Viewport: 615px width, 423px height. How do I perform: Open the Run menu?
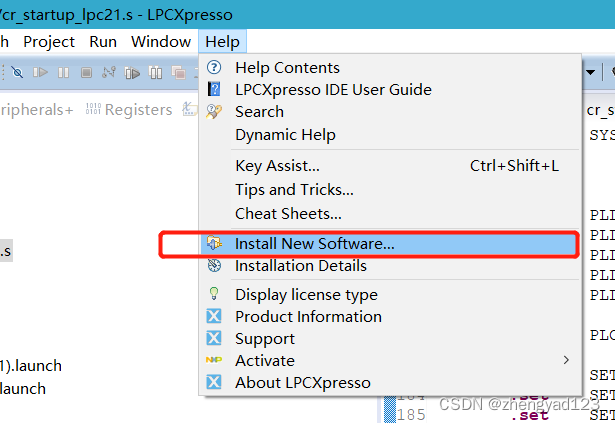(x=103, y=41)
